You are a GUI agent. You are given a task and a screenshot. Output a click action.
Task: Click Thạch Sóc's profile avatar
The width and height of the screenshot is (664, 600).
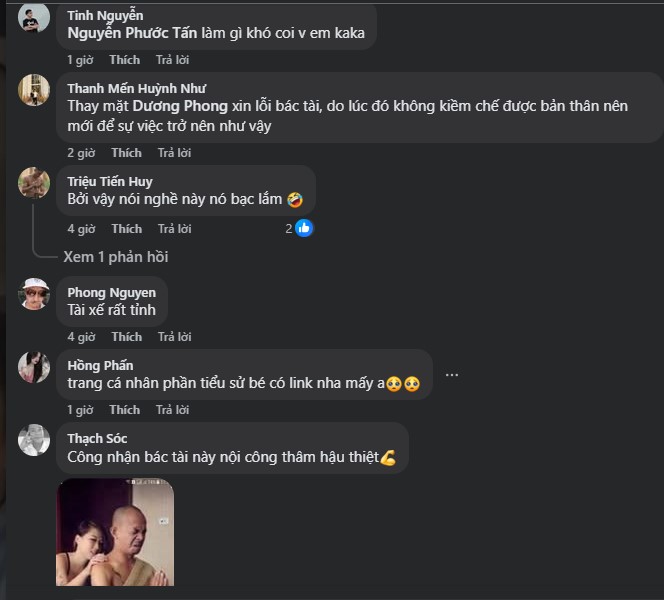pos(34,440)
